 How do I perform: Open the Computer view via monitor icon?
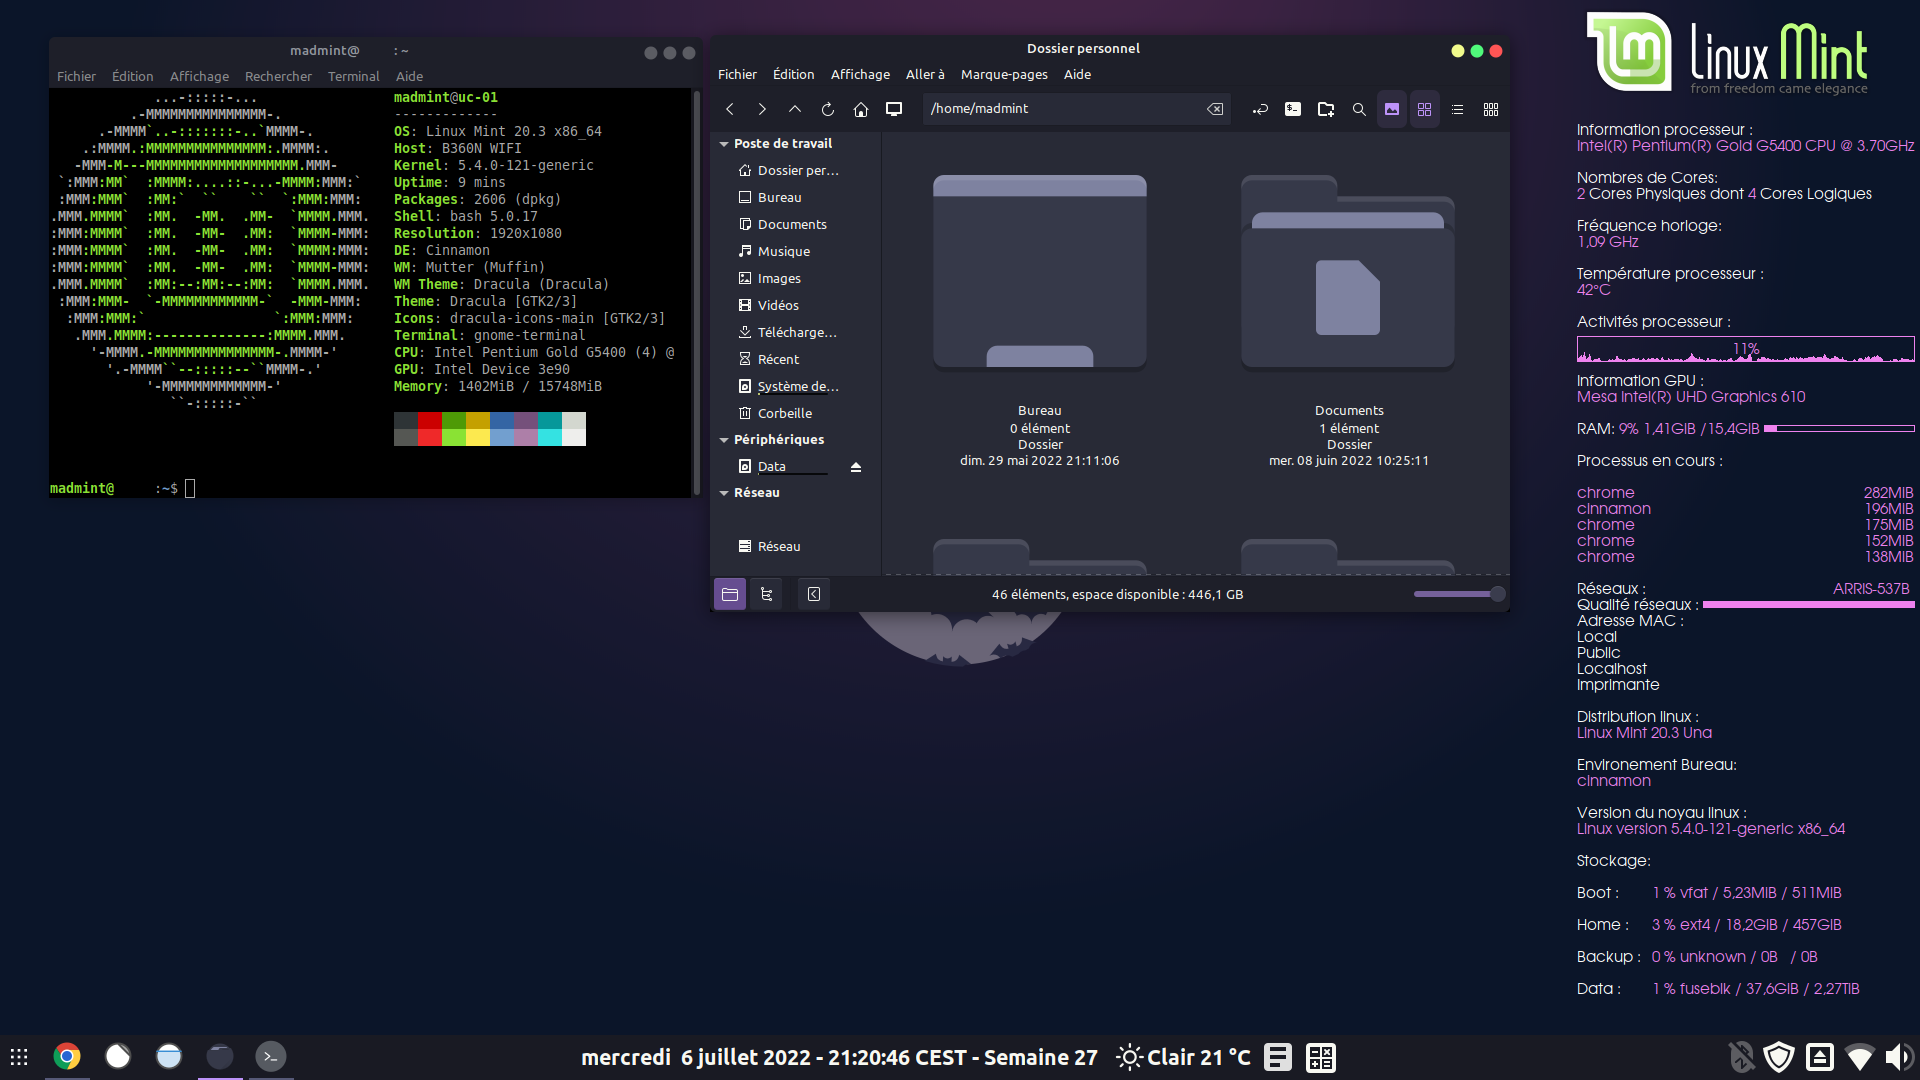coord(894,109)
